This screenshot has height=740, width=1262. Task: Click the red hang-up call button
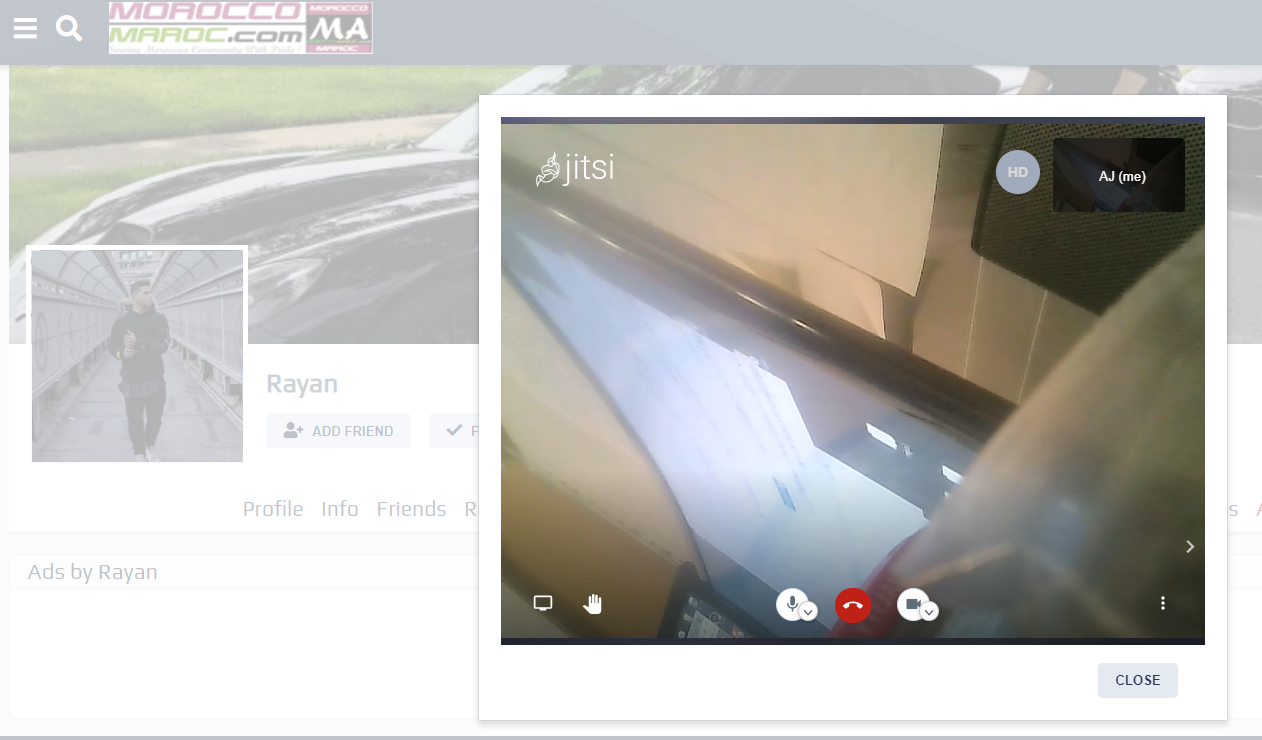point(853,605)
